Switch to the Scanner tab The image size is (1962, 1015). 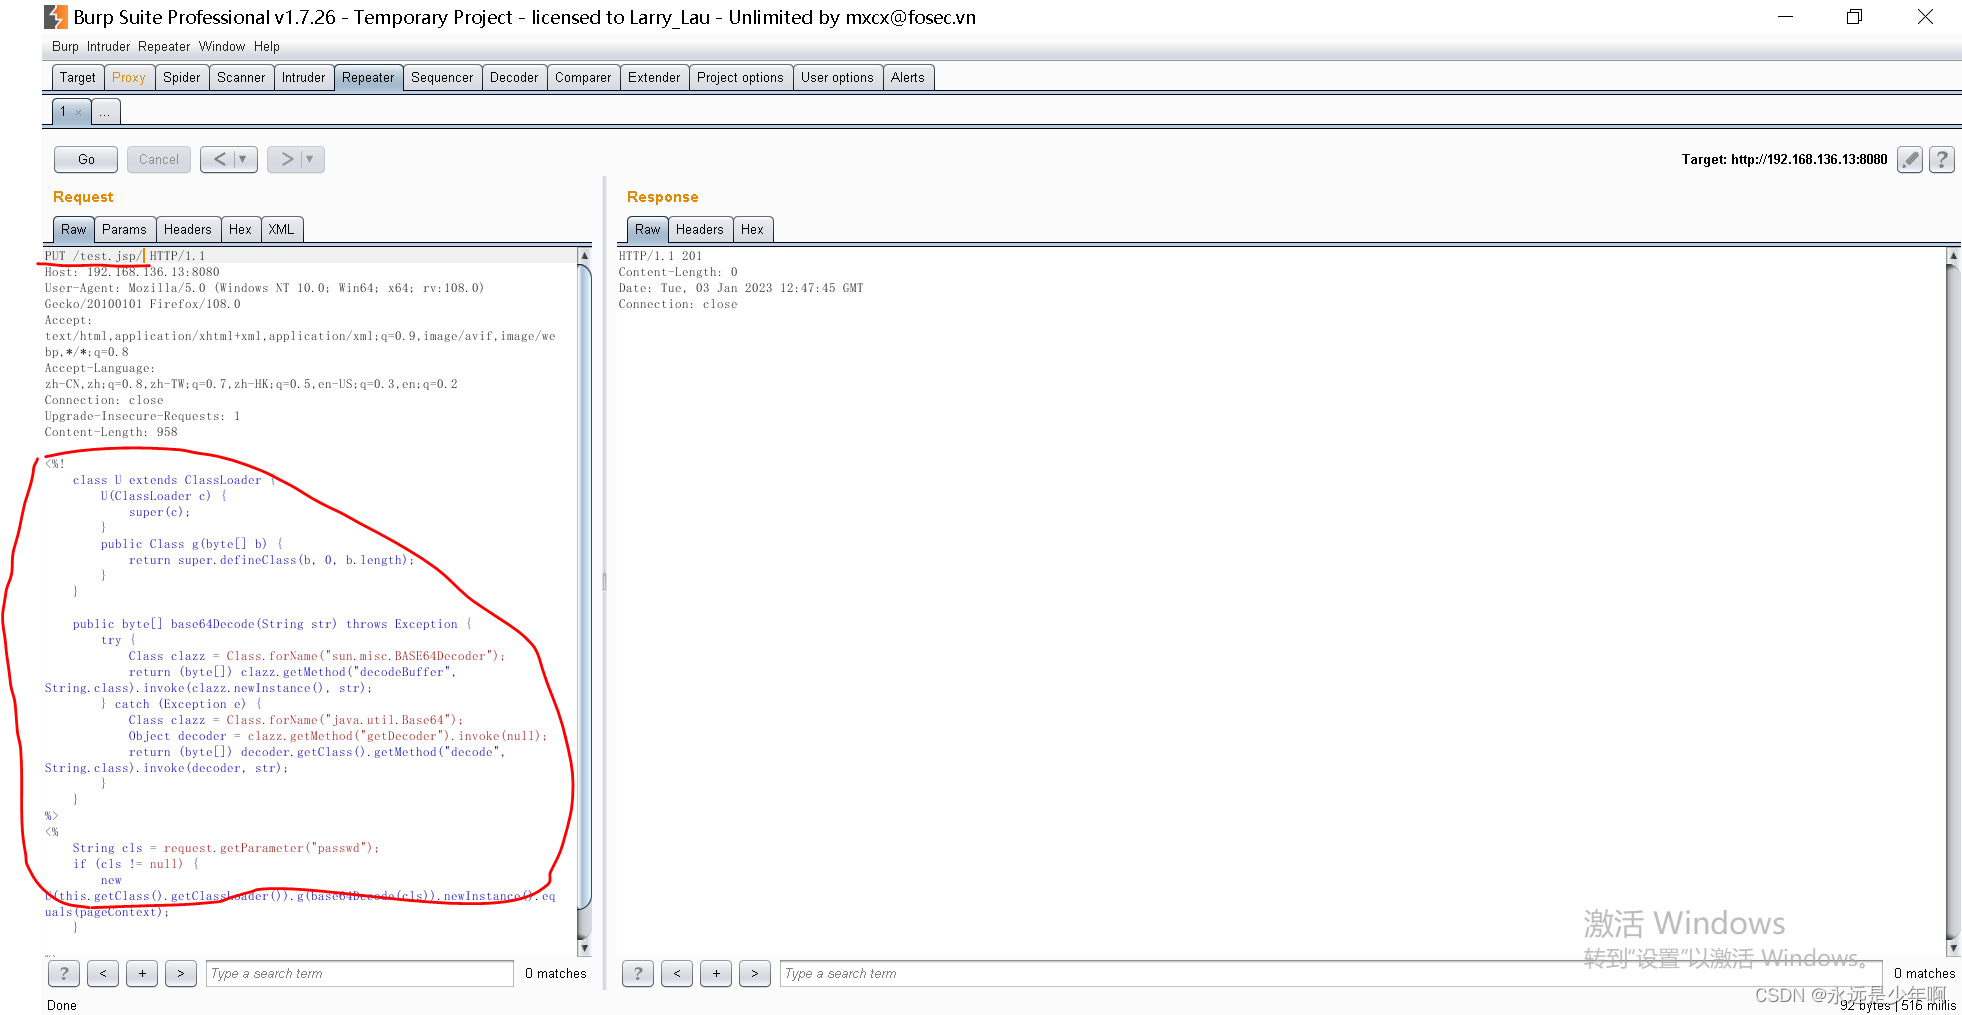241,77
